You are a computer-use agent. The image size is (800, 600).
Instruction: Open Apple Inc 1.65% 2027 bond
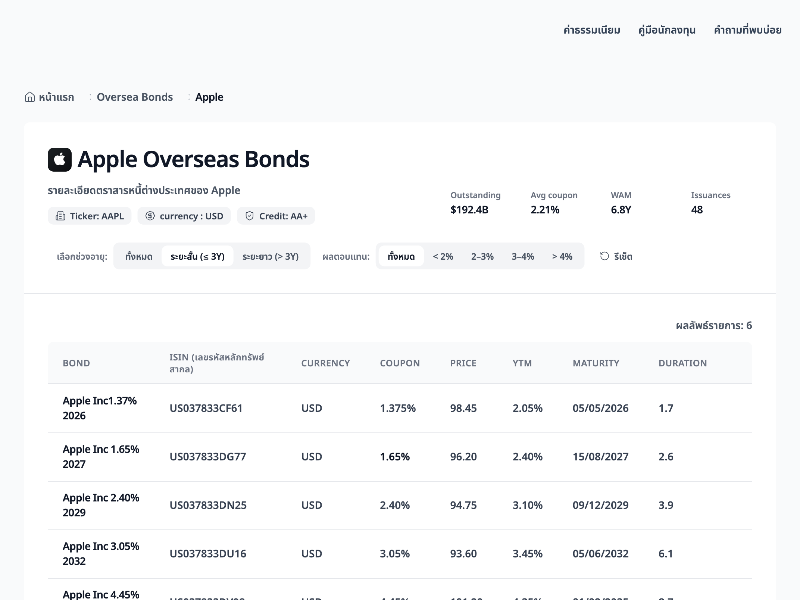pos(101,457)
